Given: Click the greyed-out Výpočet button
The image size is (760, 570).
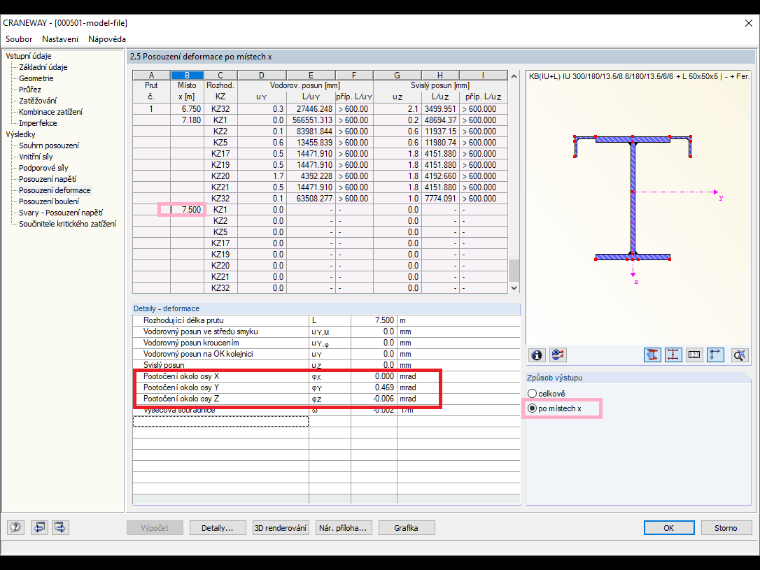Looking at the screenshot, I should click(x=155, y=528).
